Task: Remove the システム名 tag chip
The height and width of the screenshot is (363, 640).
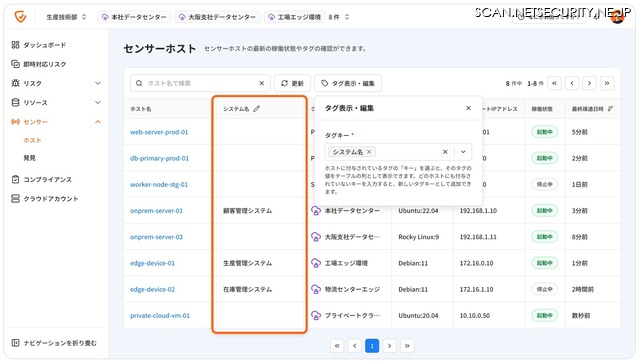Action: pyautogui.click(x=369, y=152)
